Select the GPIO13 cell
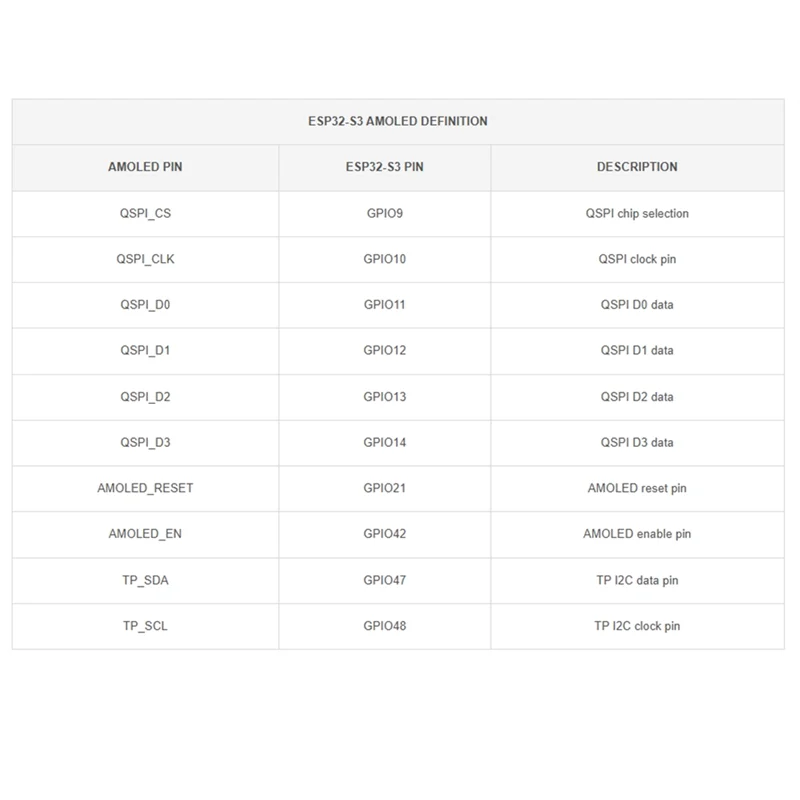This screenshot has height=800, width=800. click(385, 397)
